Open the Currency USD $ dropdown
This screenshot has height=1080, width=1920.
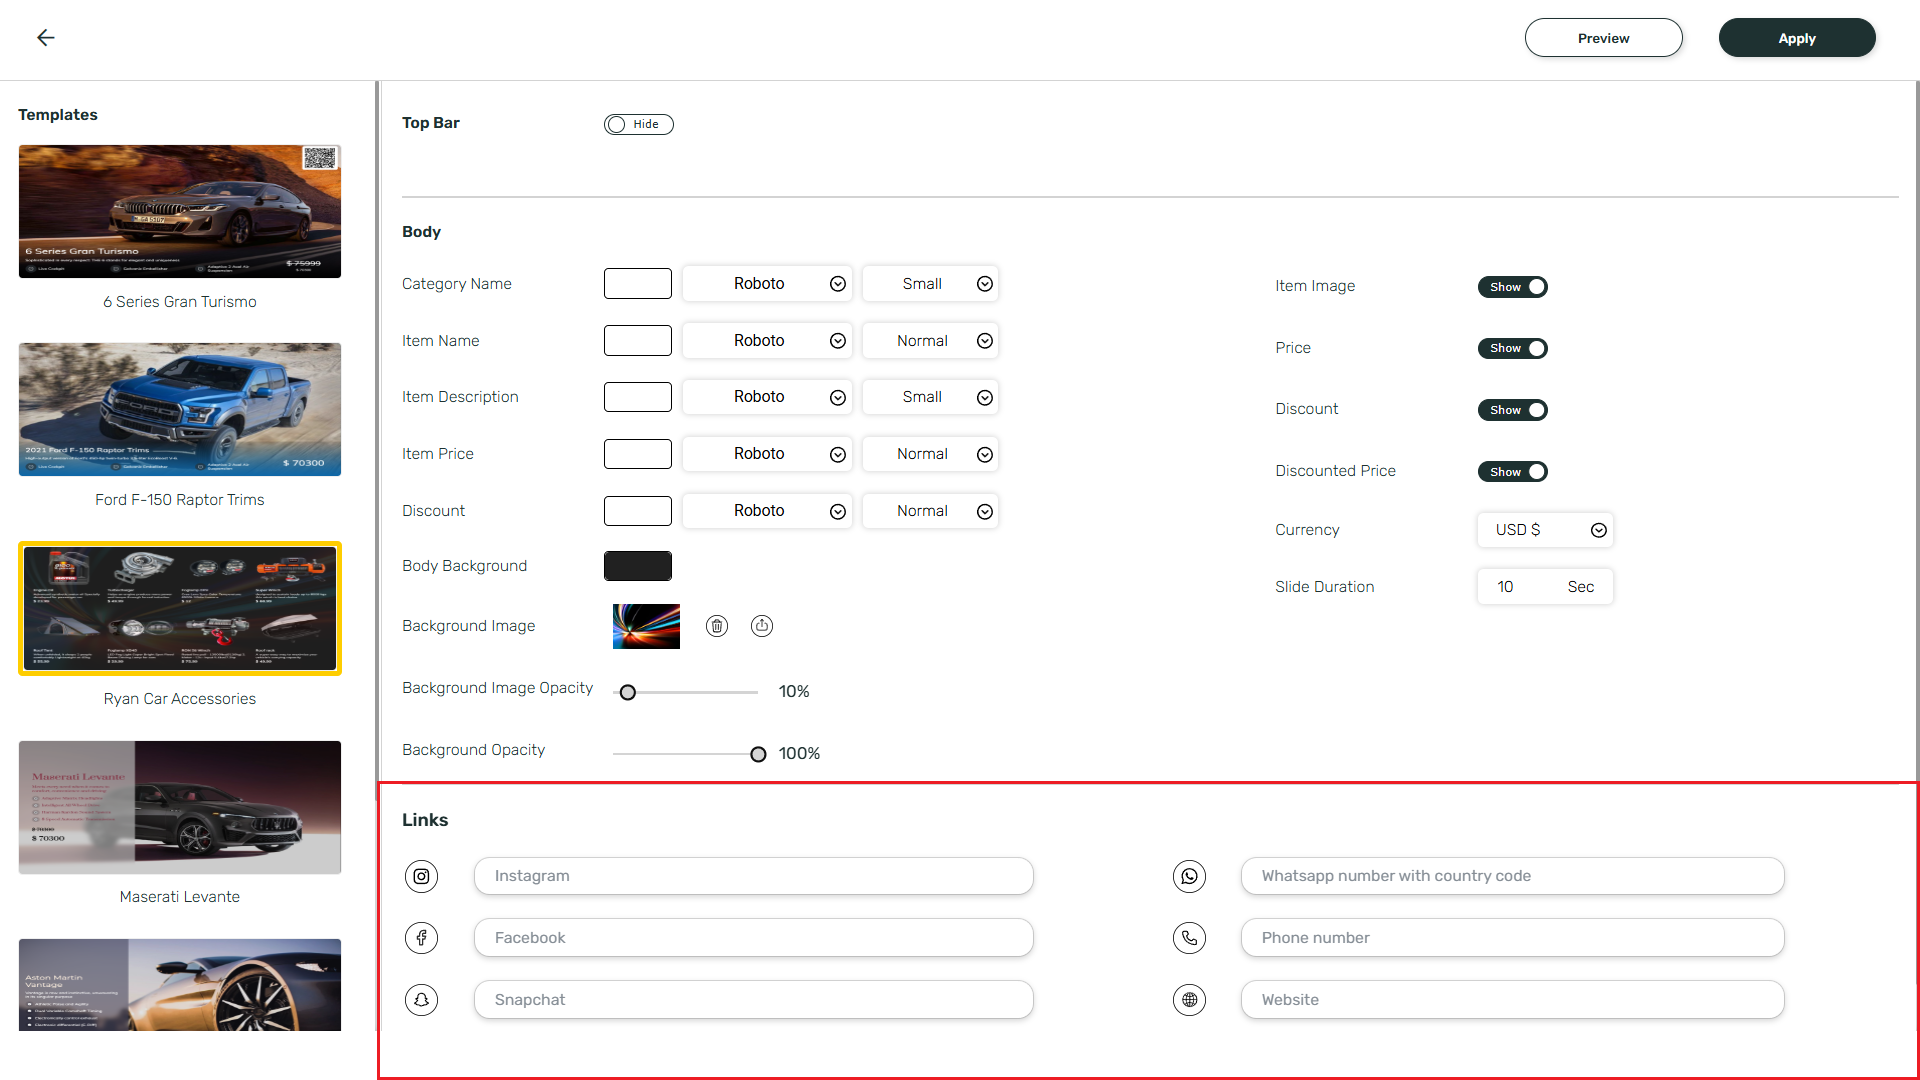[x=1545, y=530]
